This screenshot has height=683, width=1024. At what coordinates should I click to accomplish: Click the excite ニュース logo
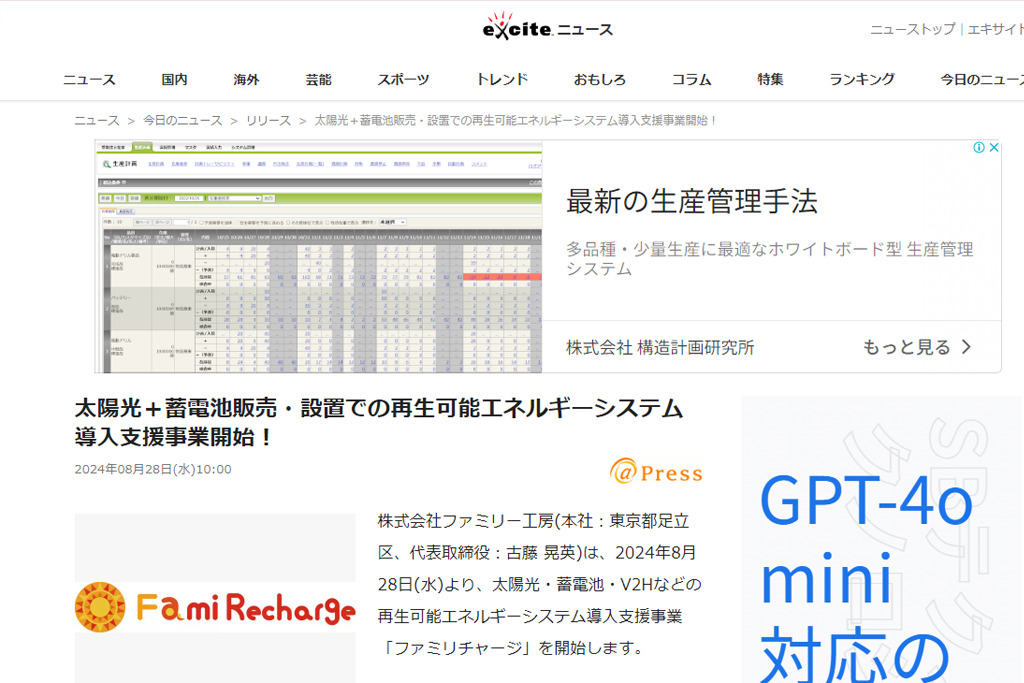(548, 27)
